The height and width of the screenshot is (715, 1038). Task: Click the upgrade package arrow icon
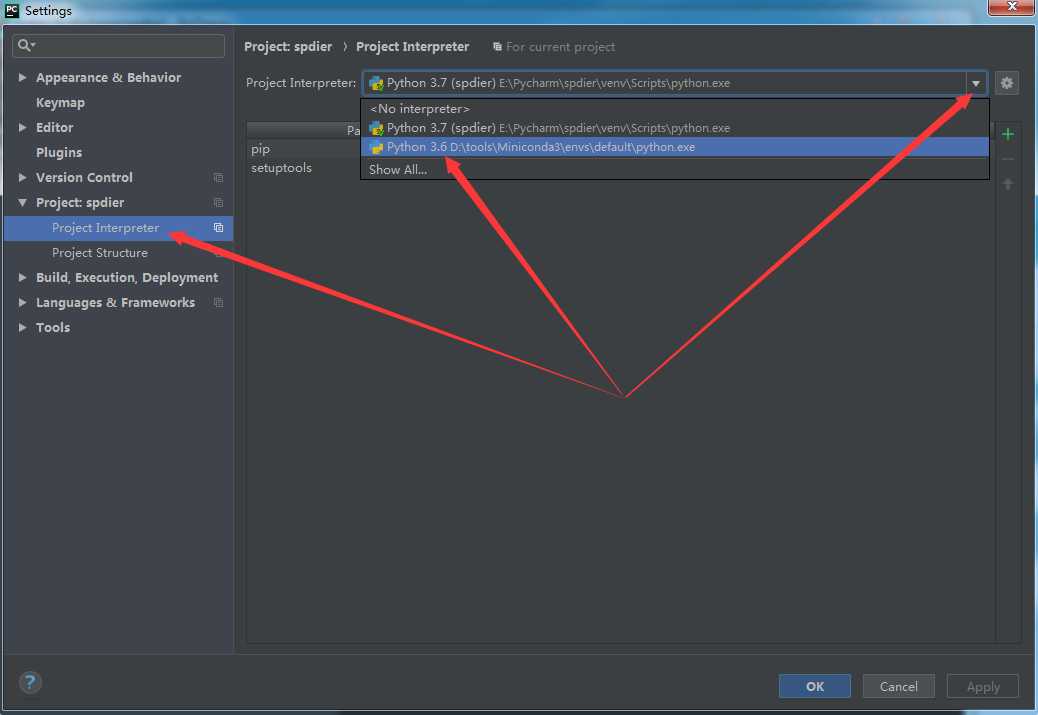(1008, 184)
